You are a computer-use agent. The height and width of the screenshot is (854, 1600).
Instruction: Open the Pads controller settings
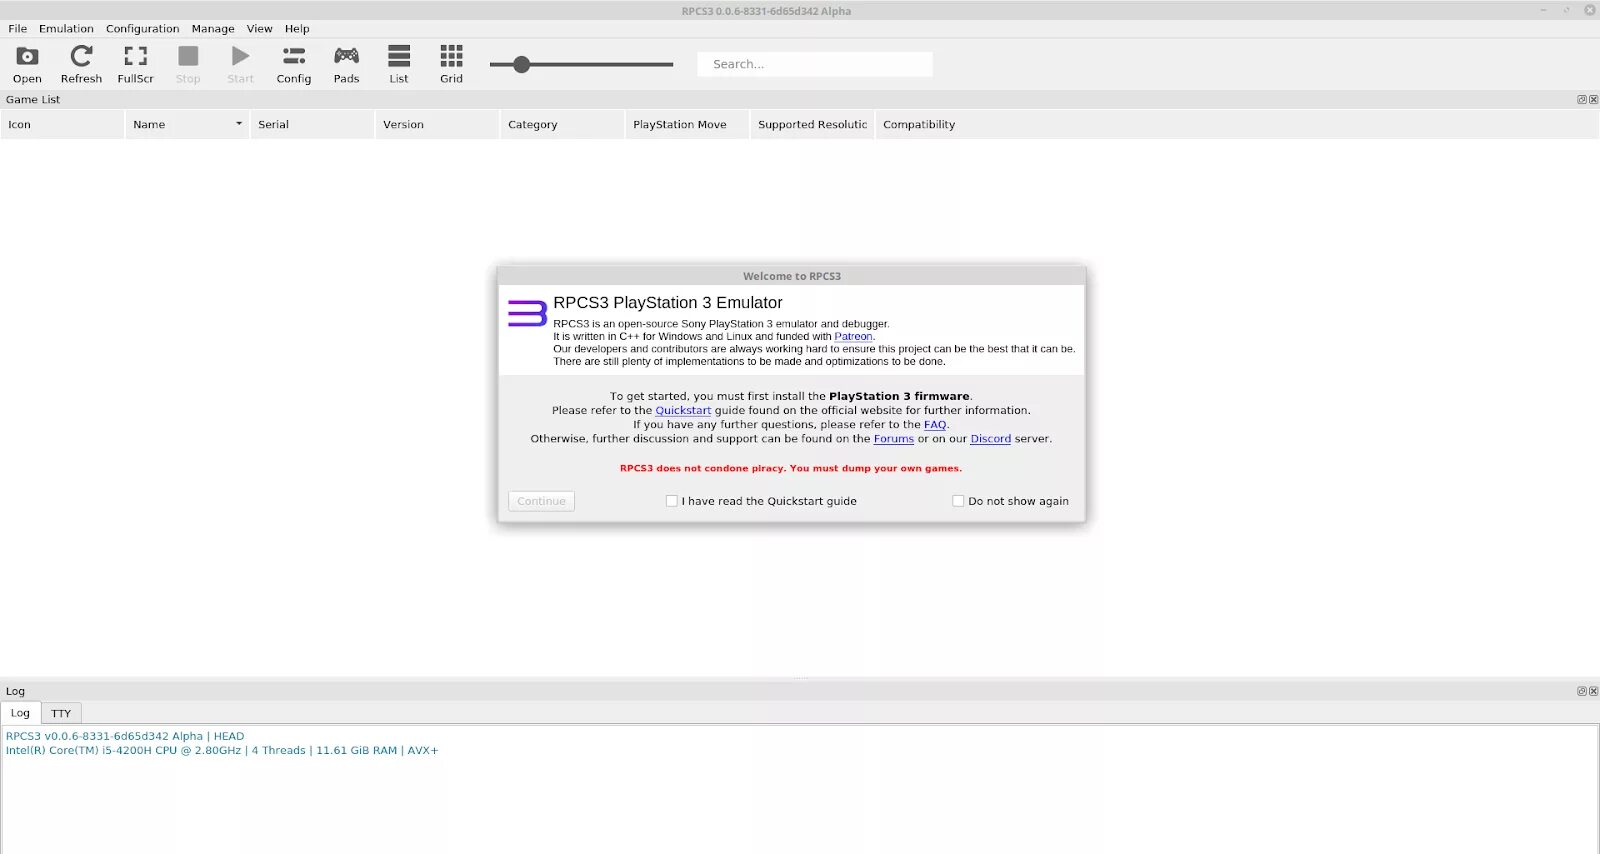point(346,64)
